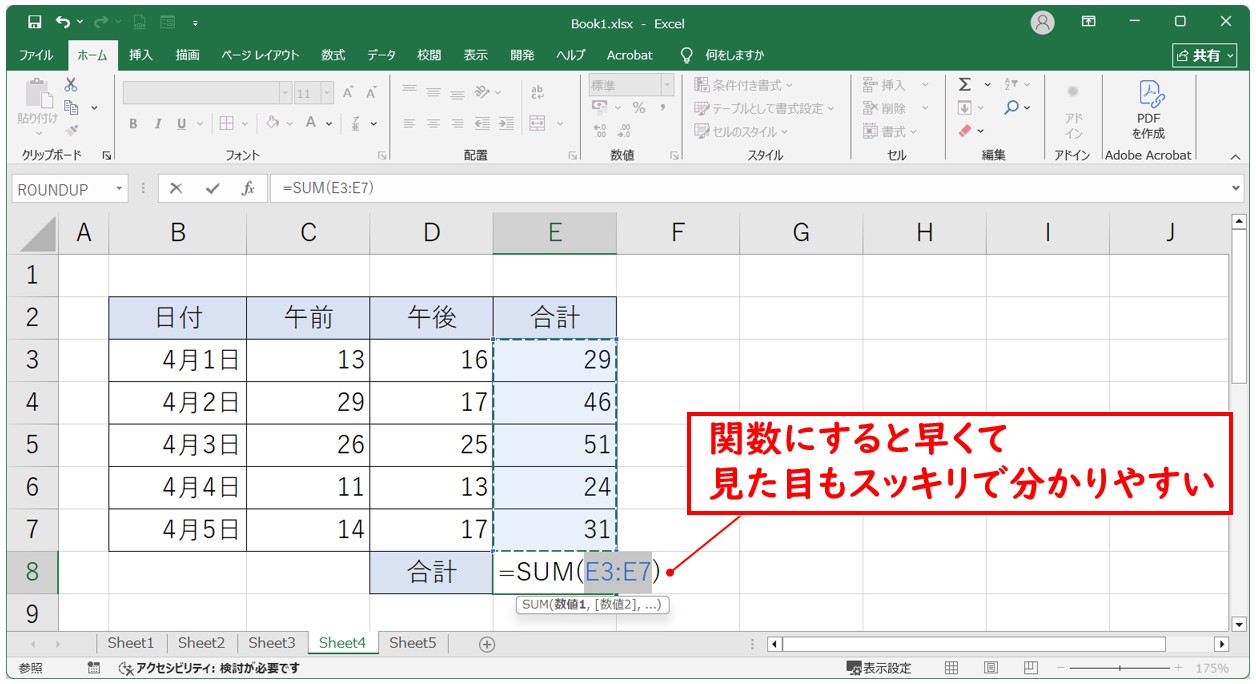Screen dimensions: 1256x684
Task: Click the Clear (eraser) icon in 編集 group
Action: [x=964, y=130]
